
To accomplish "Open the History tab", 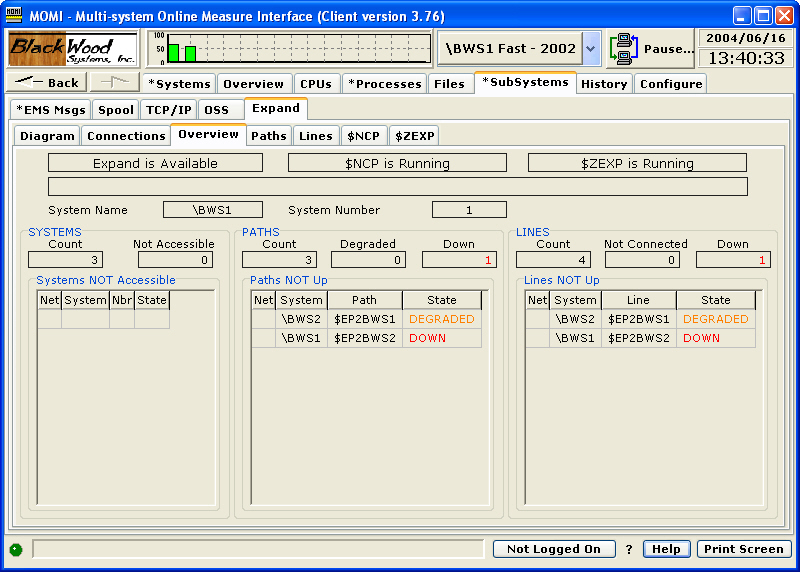I will point(604,84).
